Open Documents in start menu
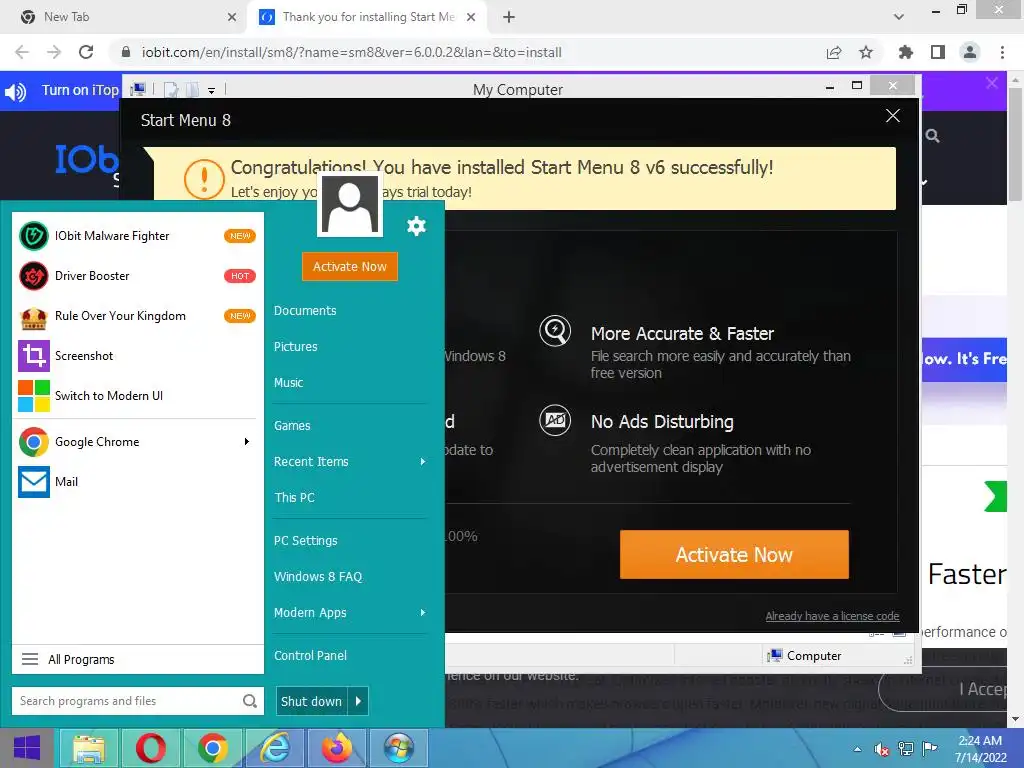This screenshot has height=768, width=1024. (x=305, y=311)
